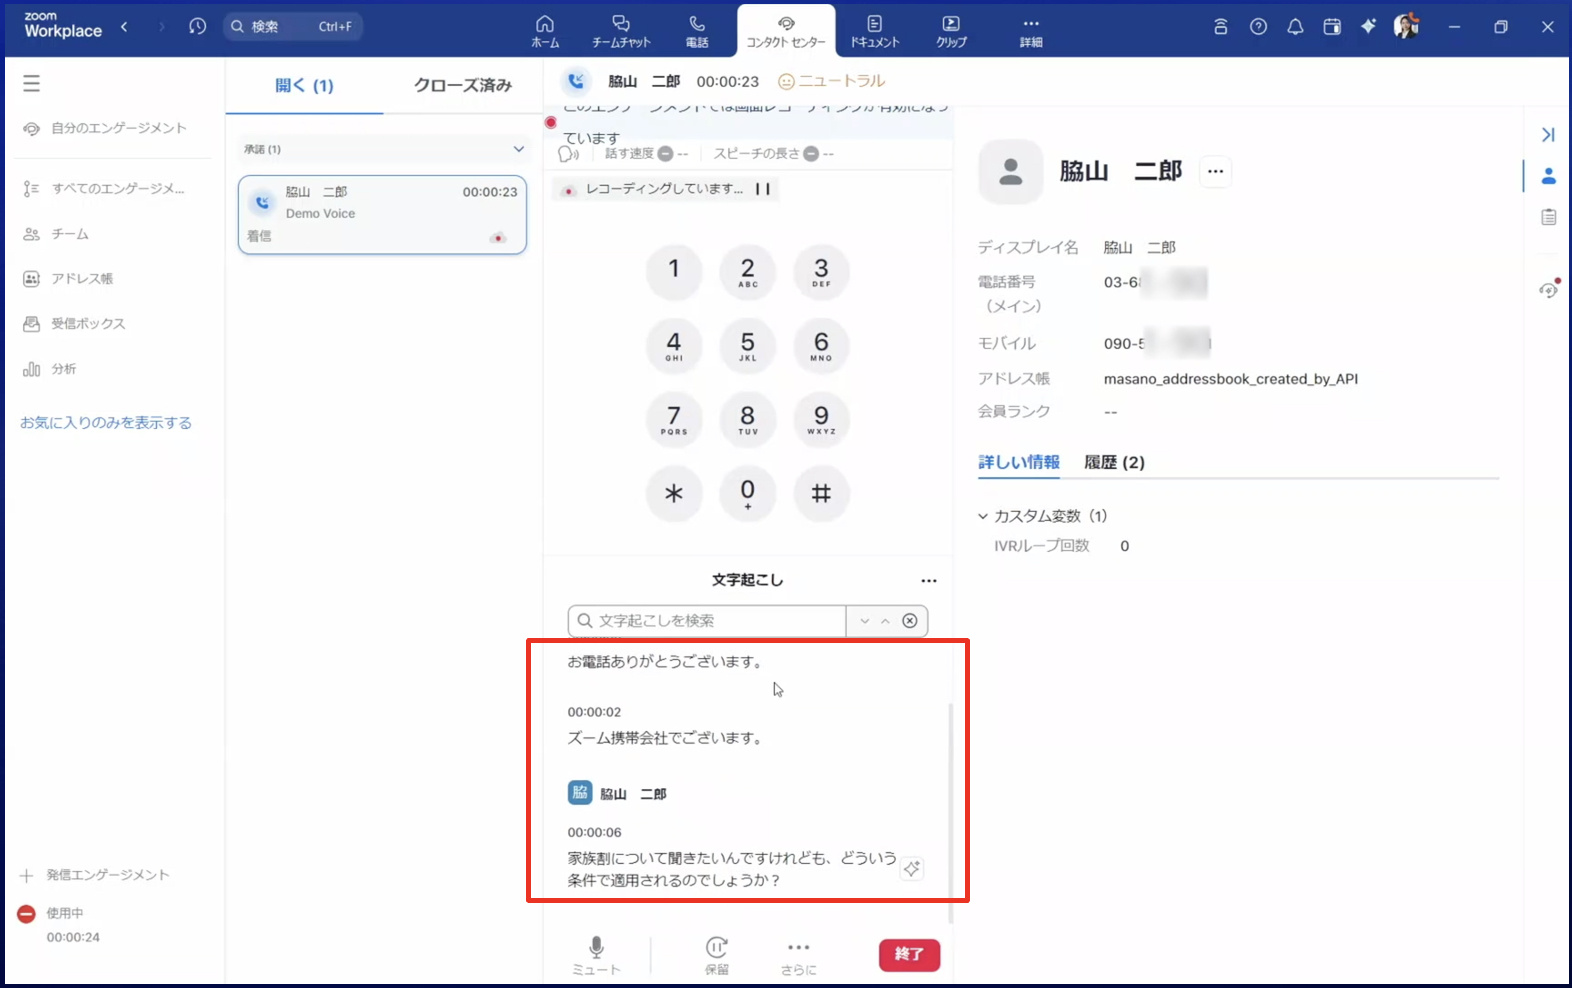Select the 詳しい情報 tab
1572x988 pixels.
(1019, 462)
